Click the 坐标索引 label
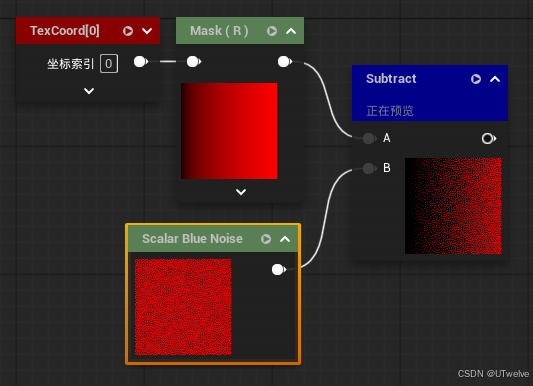Screen dimensions: 533x386 (70, 64)
